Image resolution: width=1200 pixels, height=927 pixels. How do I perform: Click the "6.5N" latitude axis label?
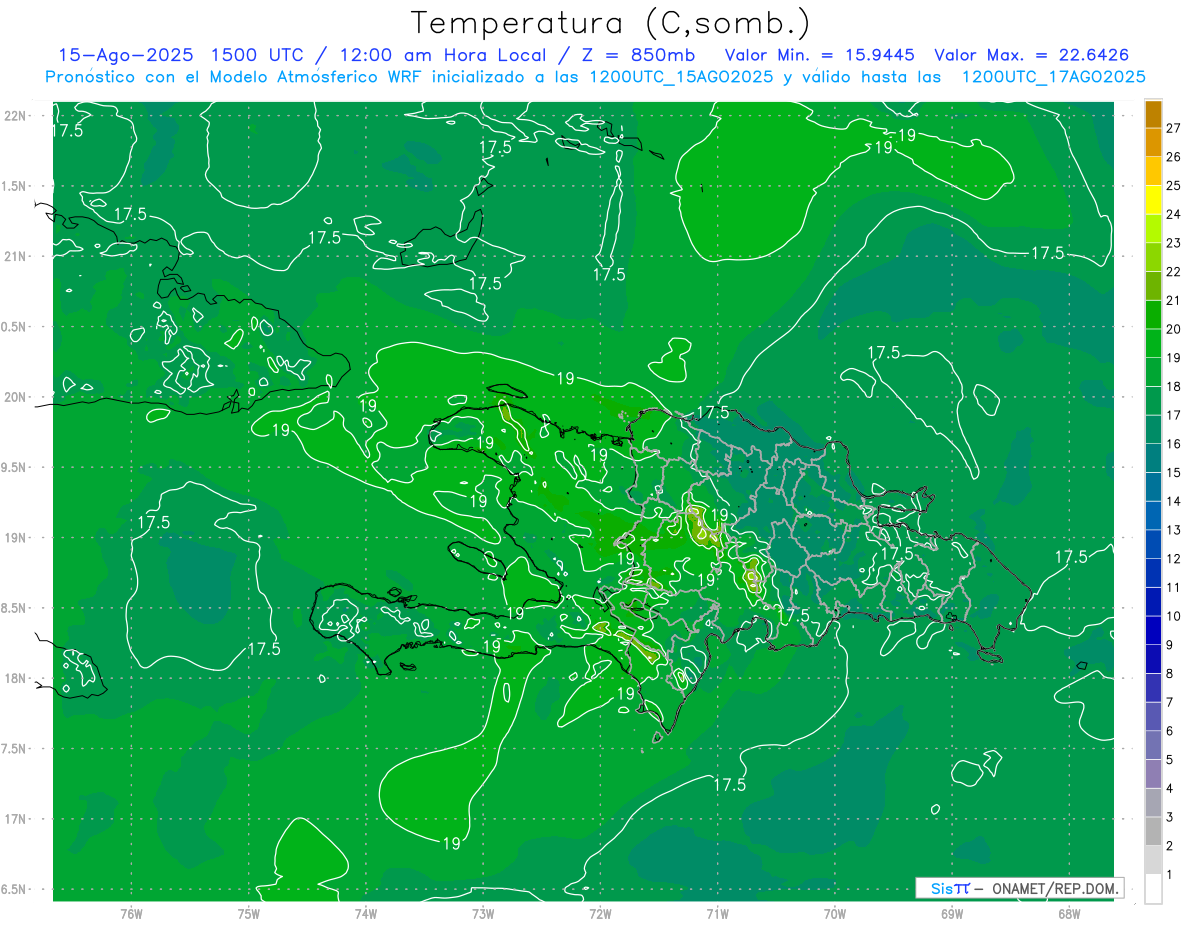pos(14,889)
